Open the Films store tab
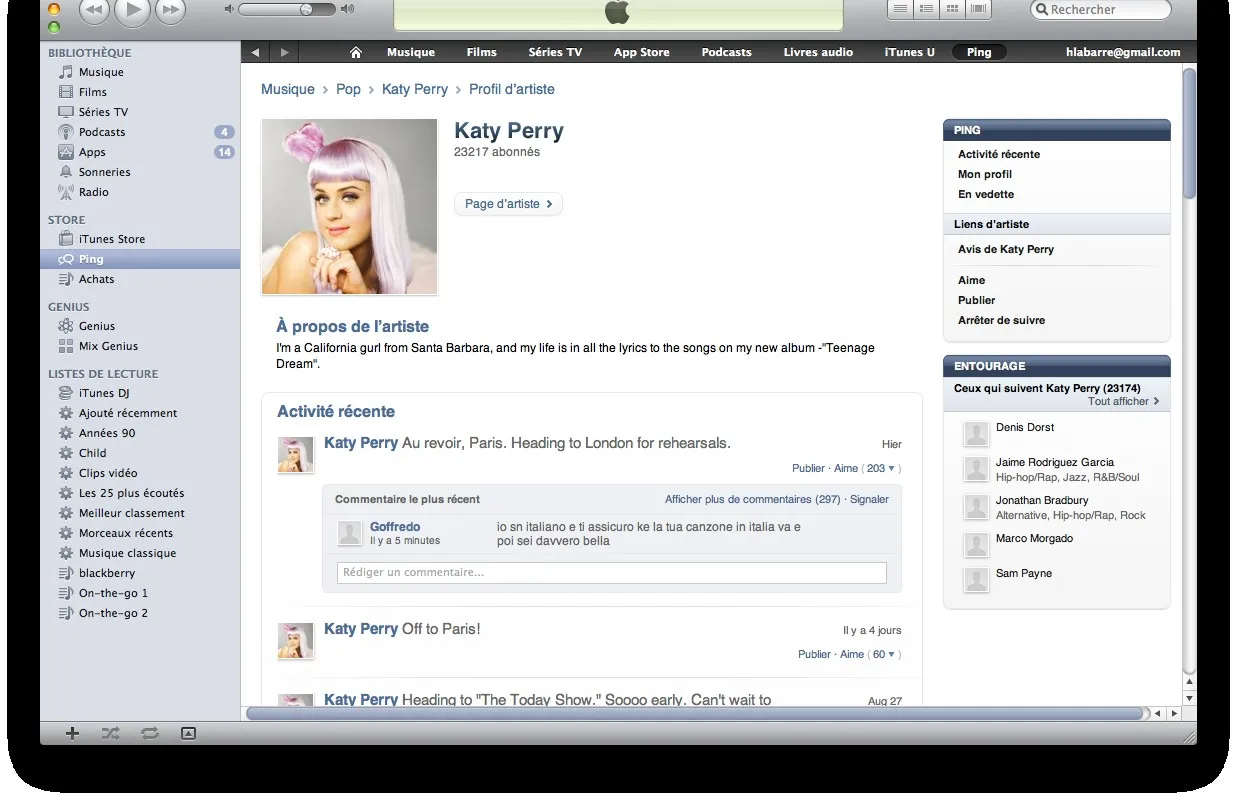 [x=481, y=52]
